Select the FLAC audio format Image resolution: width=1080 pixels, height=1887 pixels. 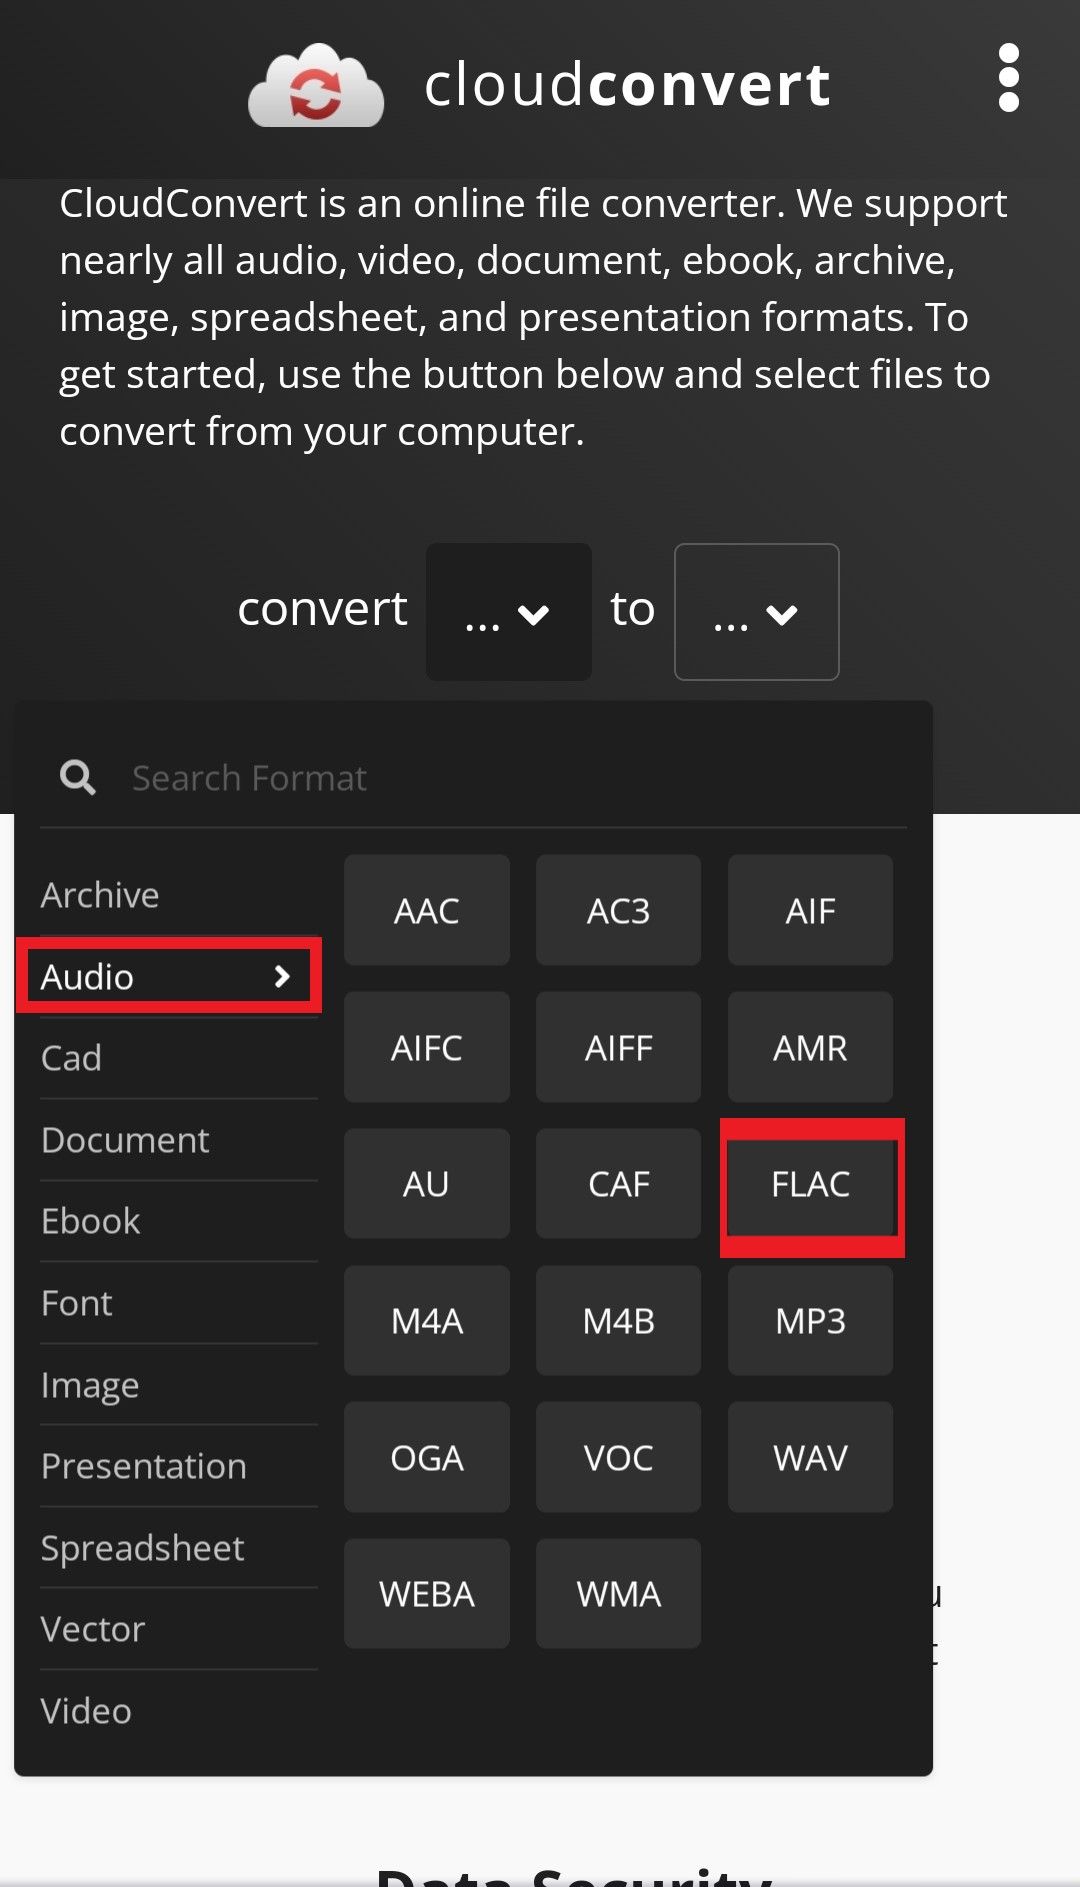(810, 1184)
